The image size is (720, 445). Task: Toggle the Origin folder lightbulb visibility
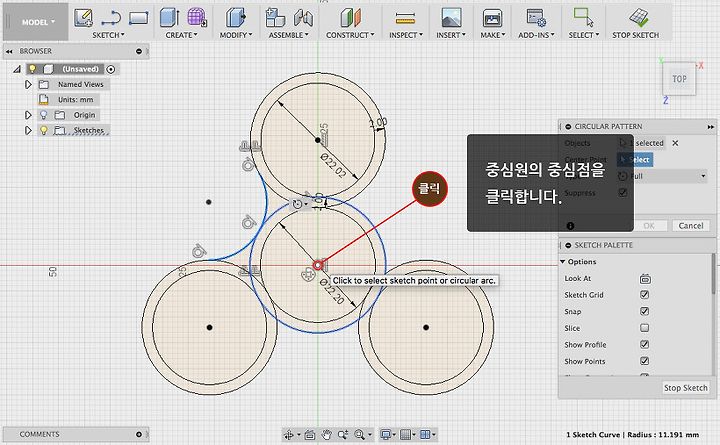coord(44,115)
